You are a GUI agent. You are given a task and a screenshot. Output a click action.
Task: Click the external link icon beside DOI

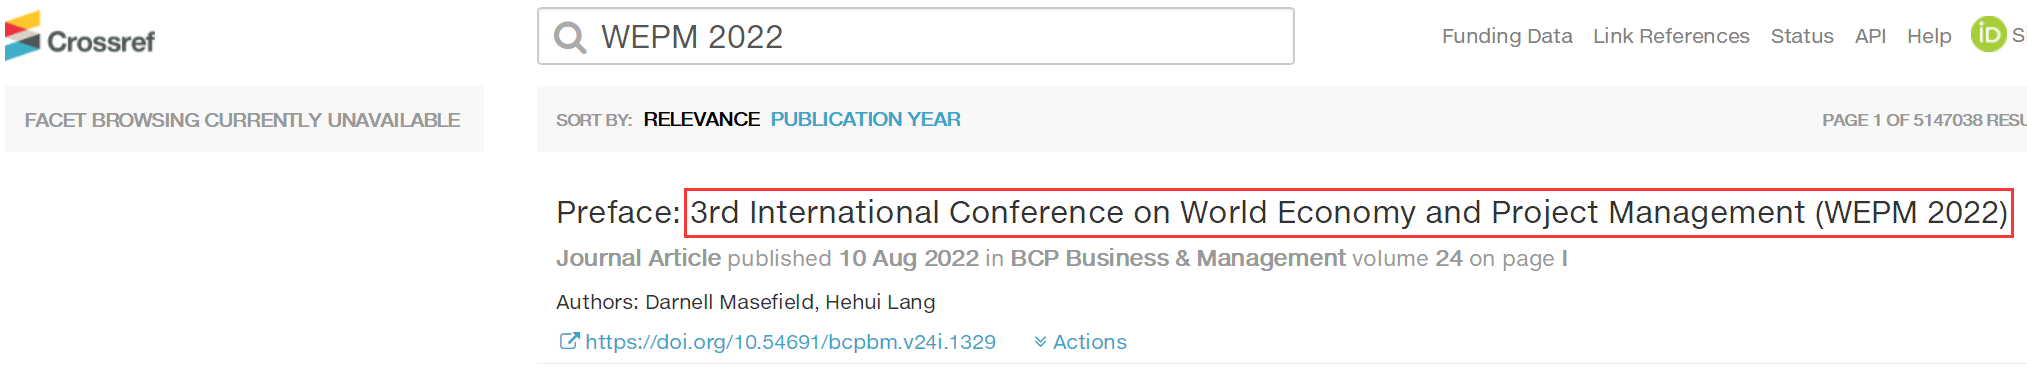[568, 342]
